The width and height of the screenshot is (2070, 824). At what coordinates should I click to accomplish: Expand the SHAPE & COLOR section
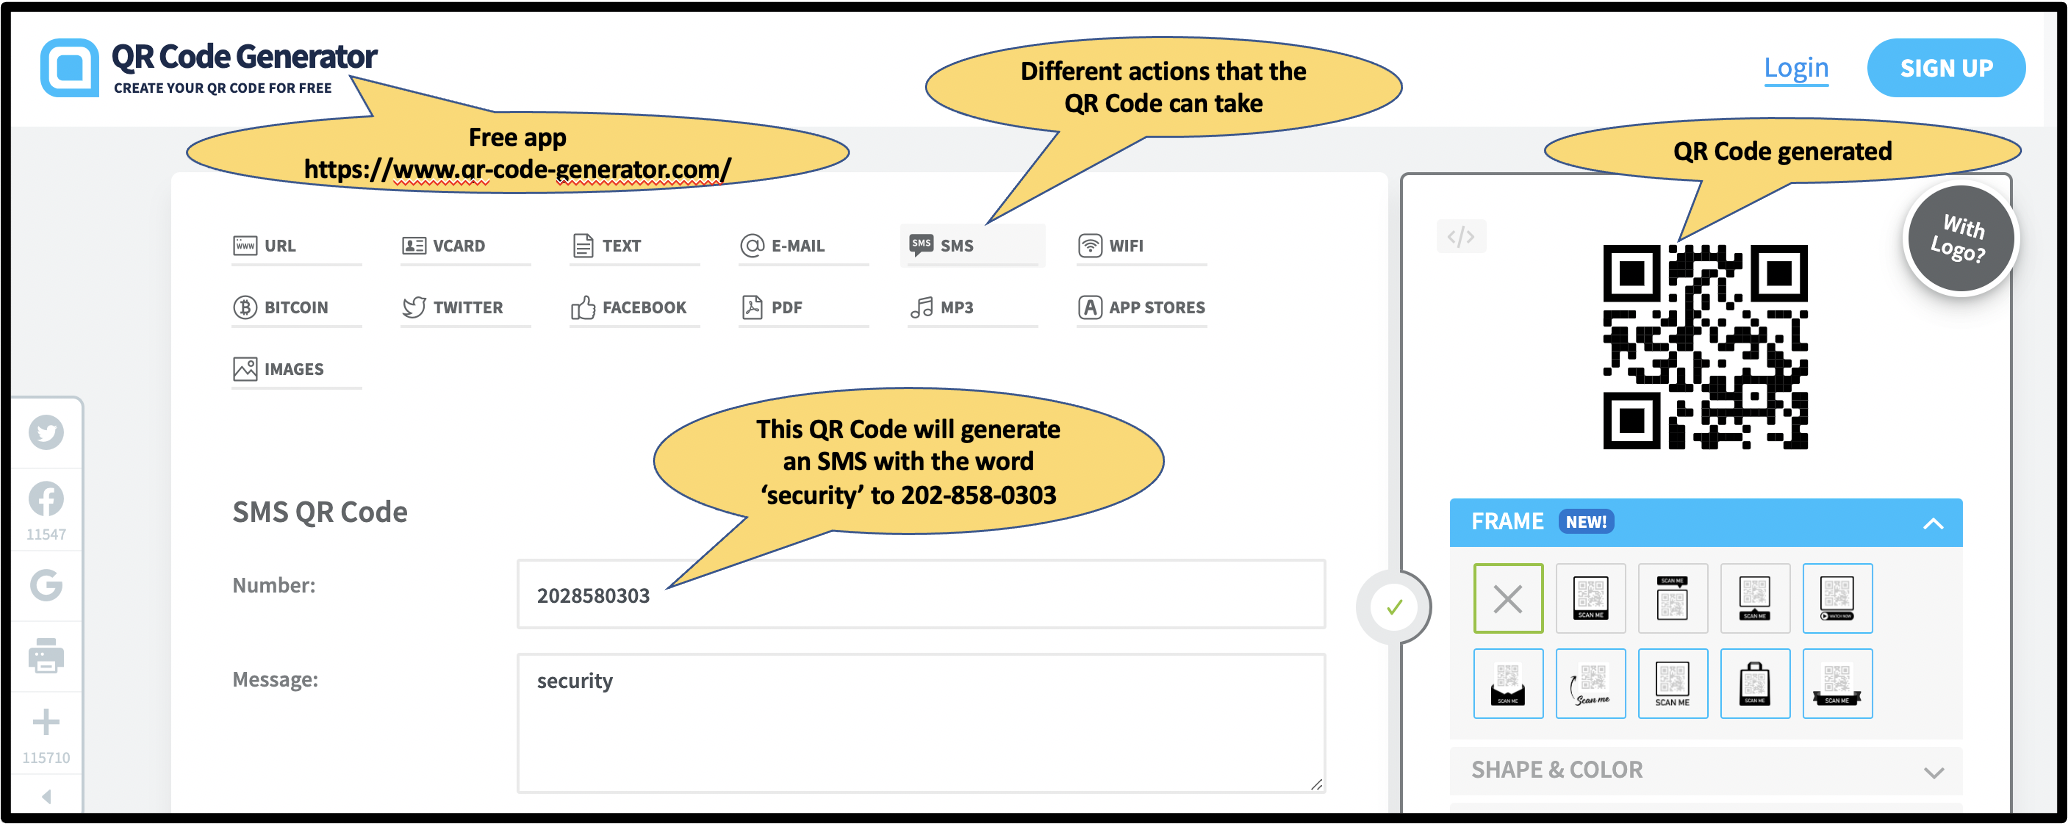tap(1706, 771)
